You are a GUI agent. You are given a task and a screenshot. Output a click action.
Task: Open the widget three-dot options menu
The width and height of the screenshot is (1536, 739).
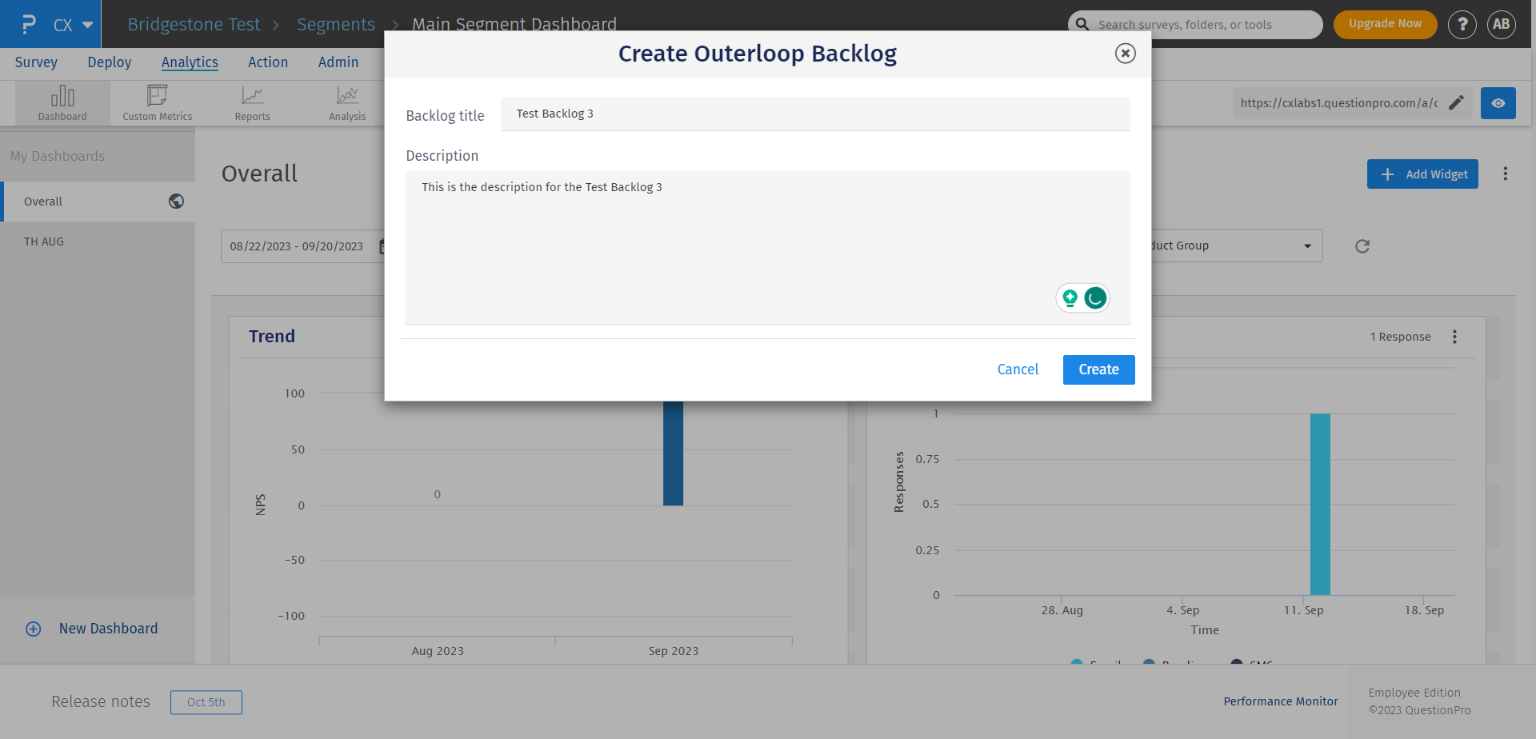pos(1455,337)
